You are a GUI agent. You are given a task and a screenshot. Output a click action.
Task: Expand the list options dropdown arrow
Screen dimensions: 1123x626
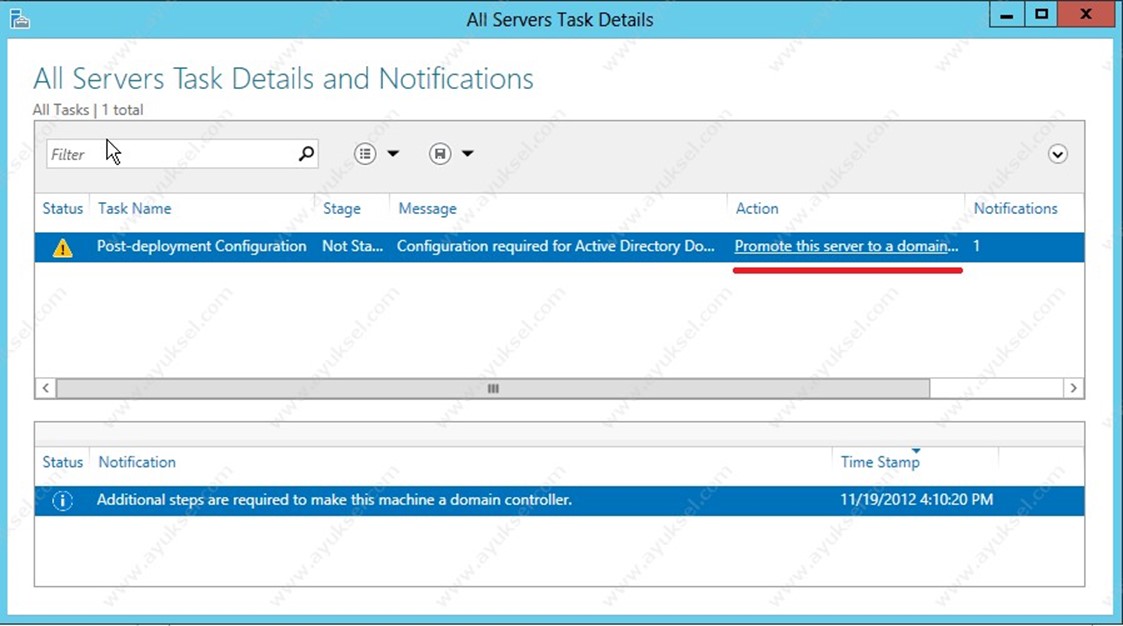393,153
